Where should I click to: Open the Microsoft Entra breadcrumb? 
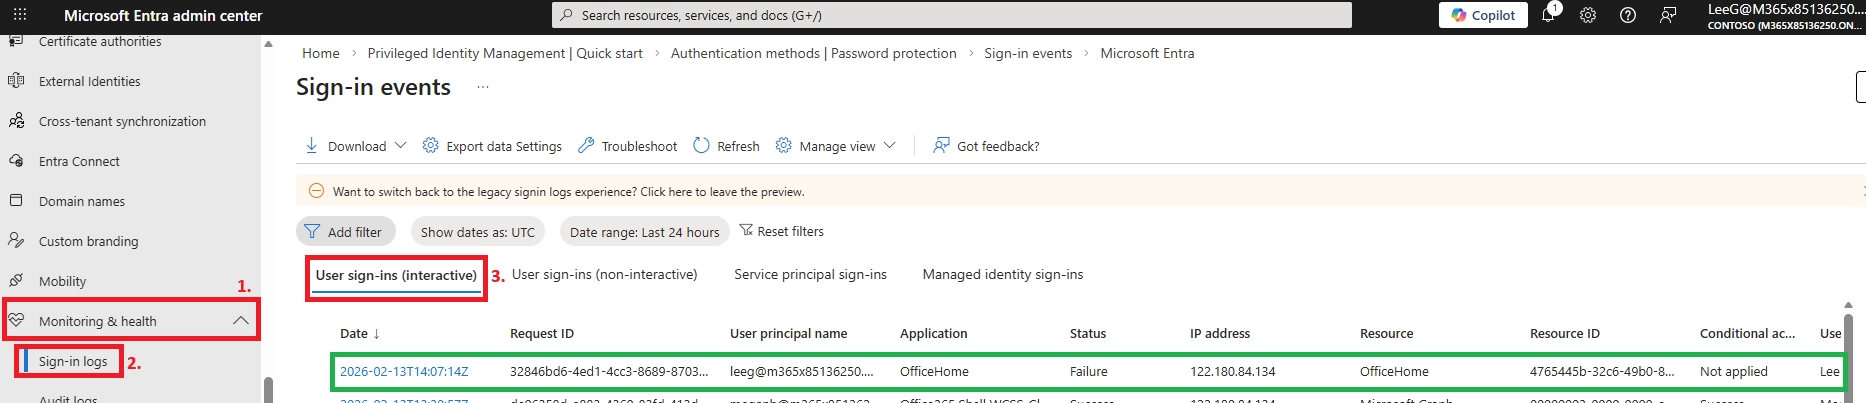[1147, 53]
